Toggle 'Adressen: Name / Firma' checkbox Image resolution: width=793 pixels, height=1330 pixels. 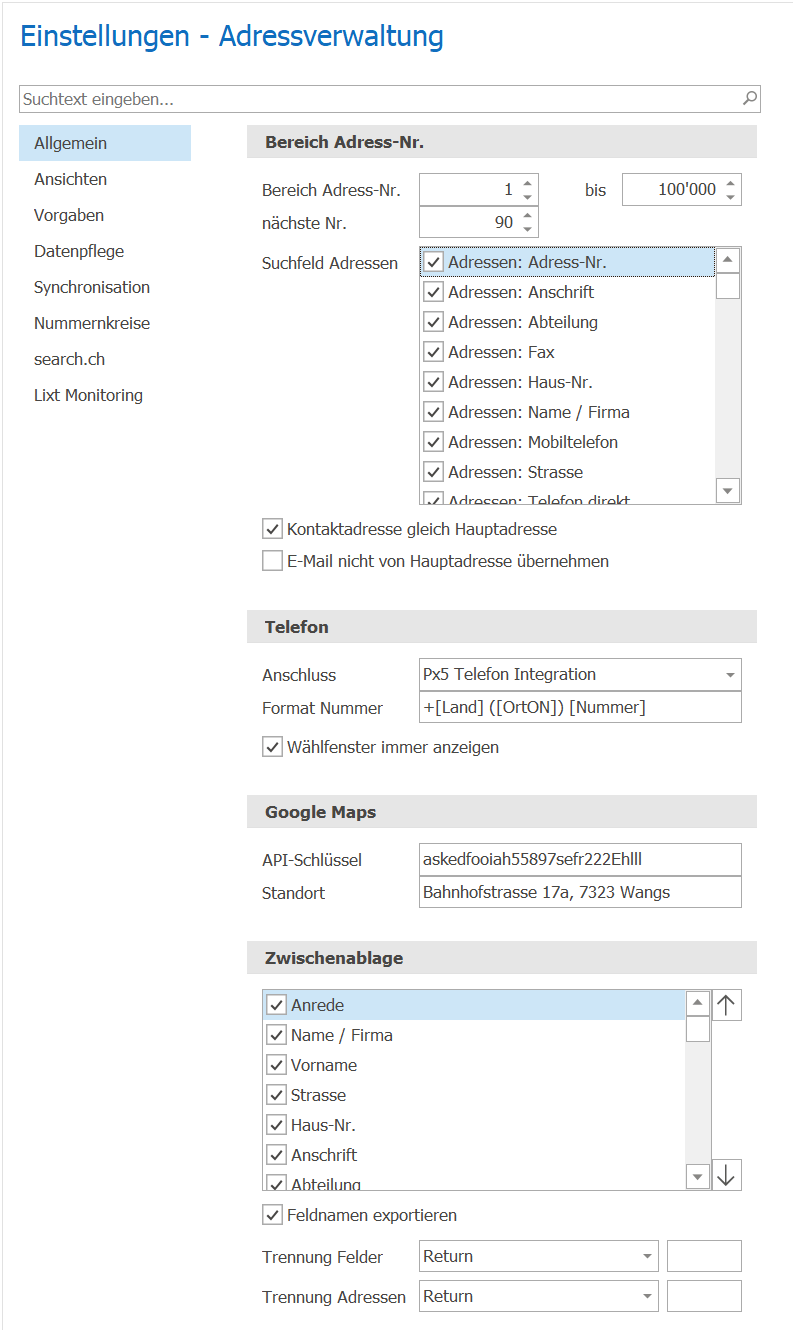pyautogui.click(x=434, y=412)
